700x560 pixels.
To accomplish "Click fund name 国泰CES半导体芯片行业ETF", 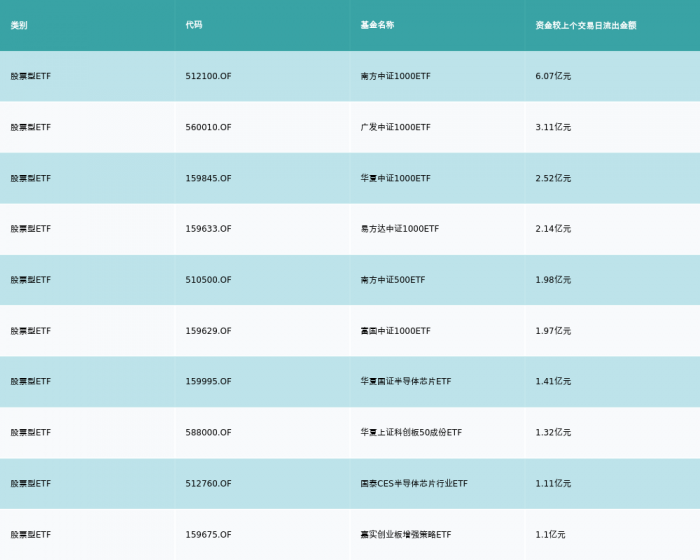I will [x=414, y=484].
